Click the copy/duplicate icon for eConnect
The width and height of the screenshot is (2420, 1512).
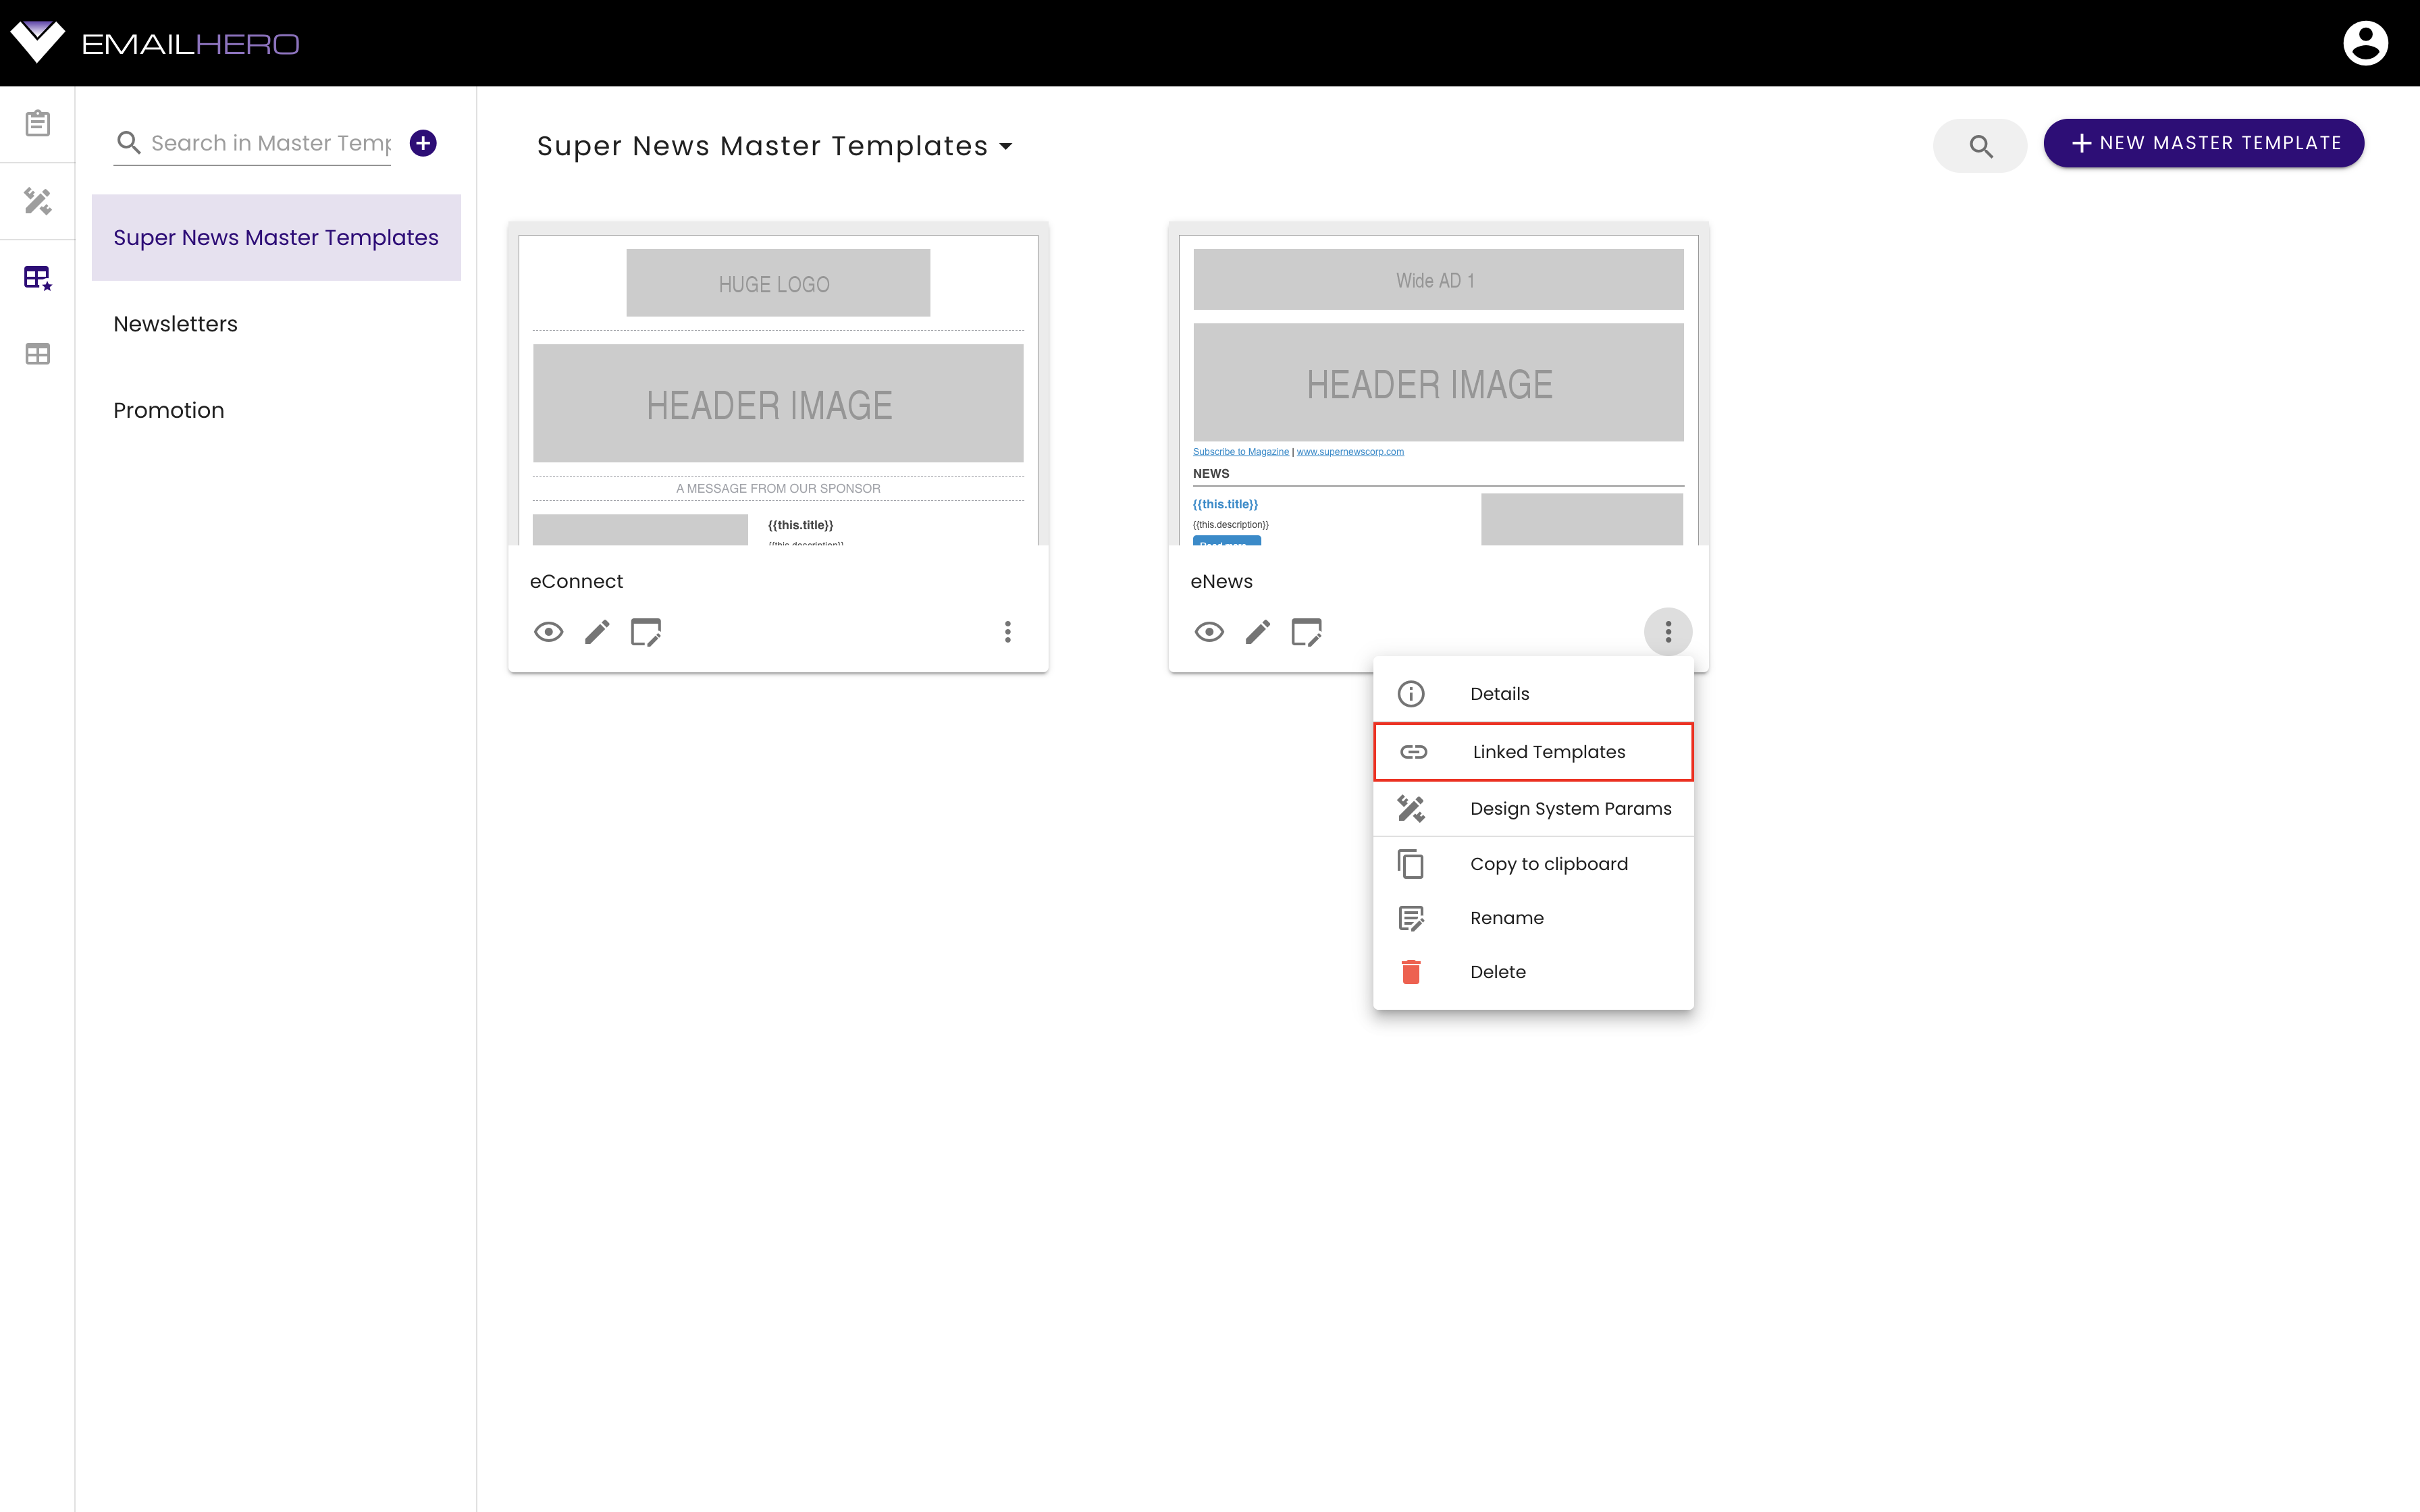pos(645,630)
